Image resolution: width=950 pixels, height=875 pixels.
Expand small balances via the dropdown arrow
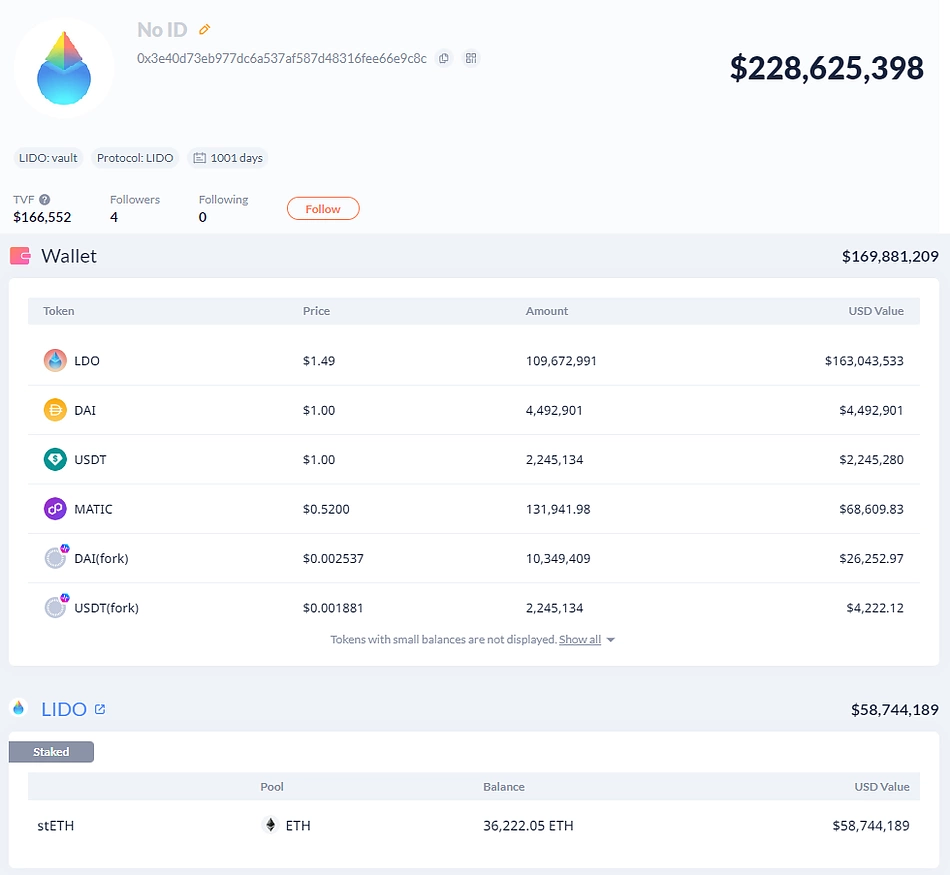611,640
